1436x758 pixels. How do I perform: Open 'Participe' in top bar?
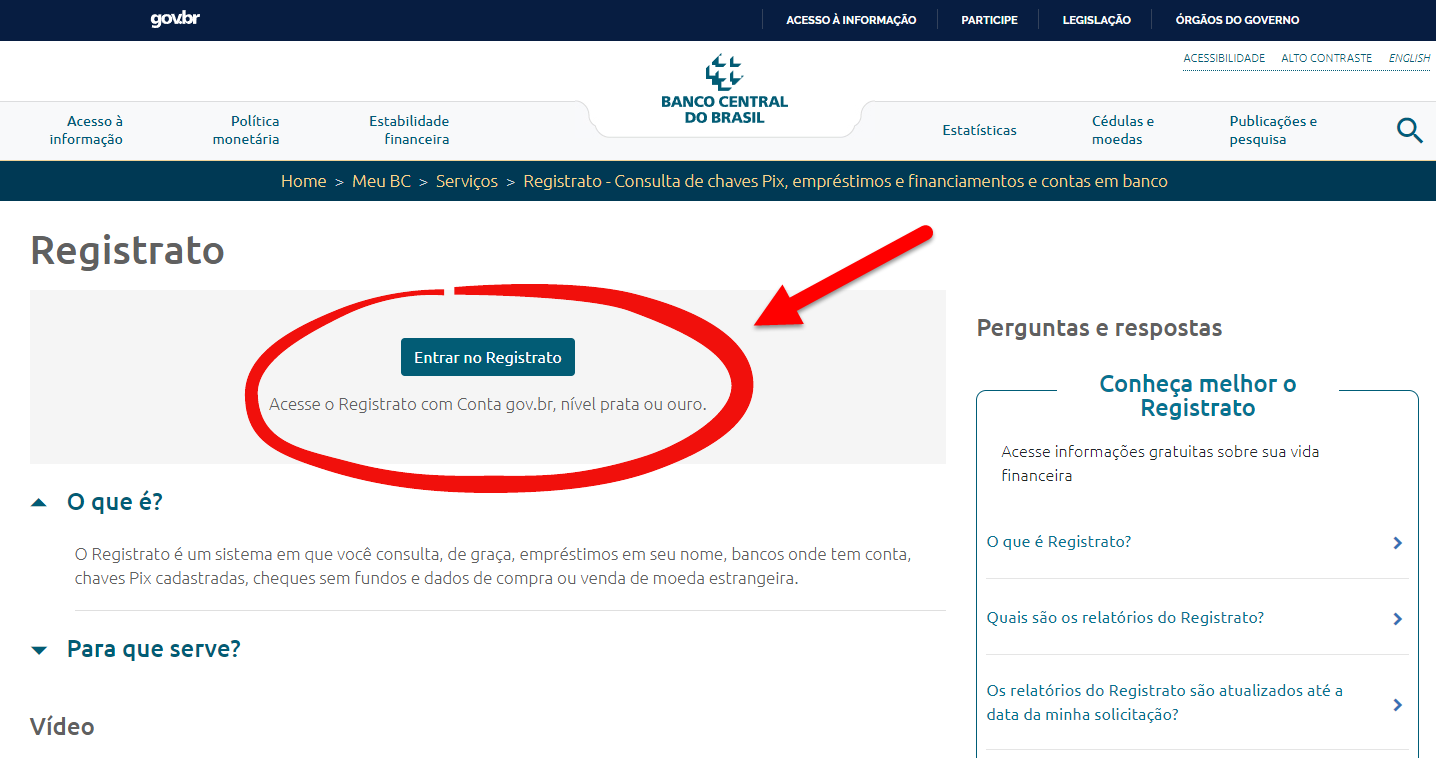(989, 20)
